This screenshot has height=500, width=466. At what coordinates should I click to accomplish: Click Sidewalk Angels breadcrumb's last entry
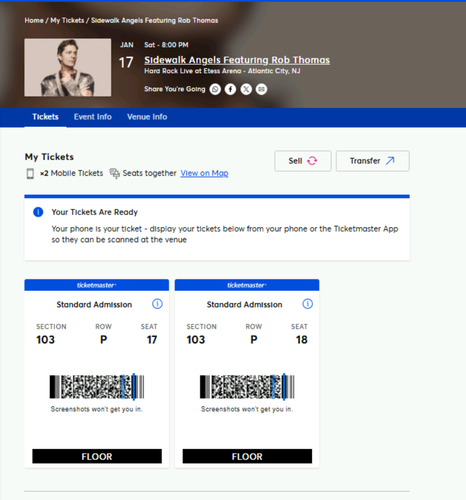pyautogui.click(x=155, y=20)
